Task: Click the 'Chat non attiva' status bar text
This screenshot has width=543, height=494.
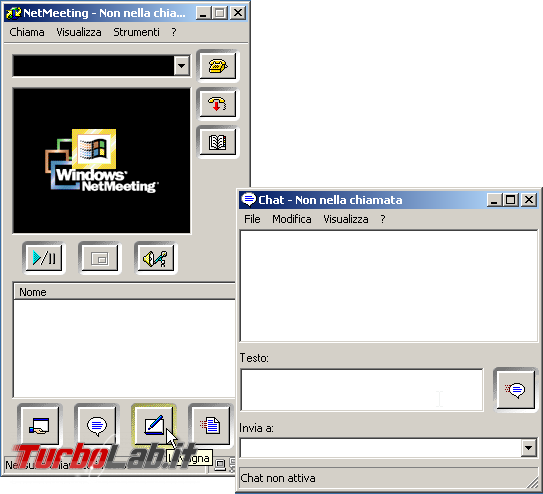Action: tap(278, 478)
